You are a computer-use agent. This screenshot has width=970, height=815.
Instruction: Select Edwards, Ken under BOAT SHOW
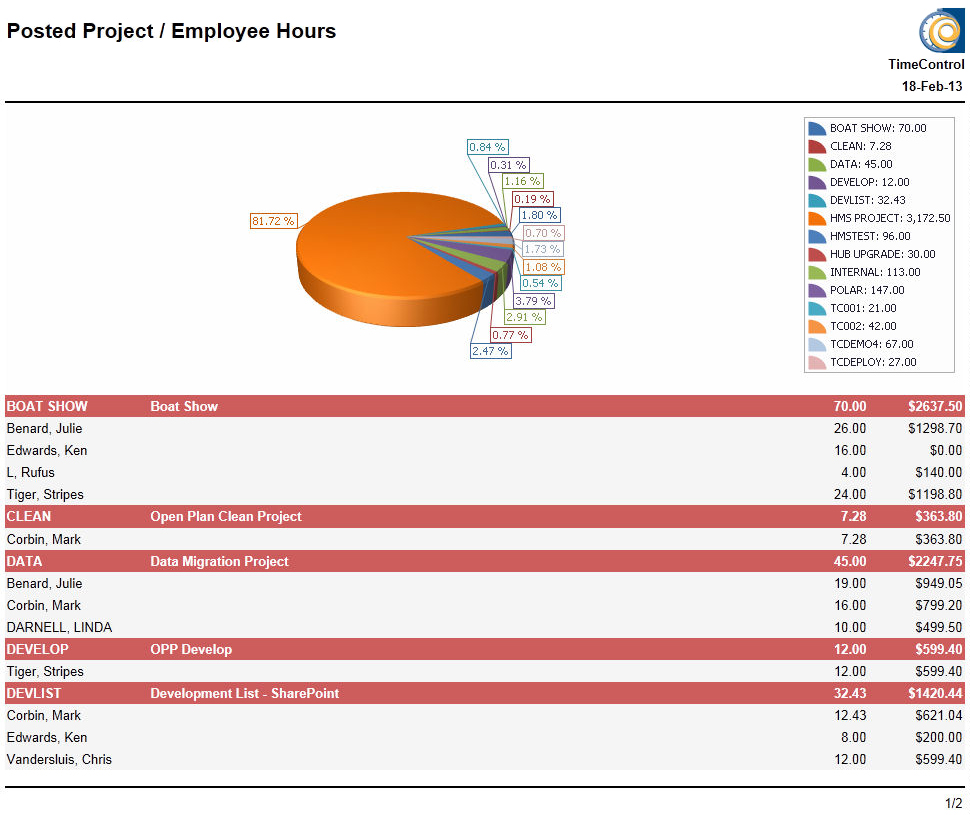coord(47,451)
